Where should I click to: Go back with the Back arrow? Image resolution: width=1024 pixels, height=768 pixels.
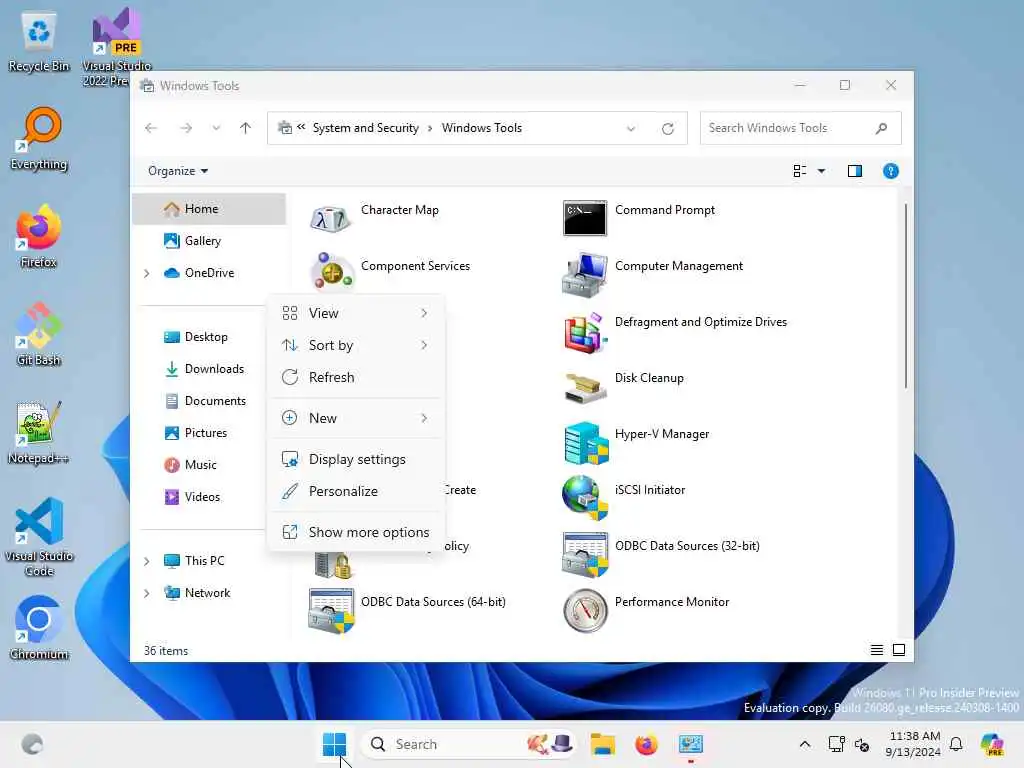pos(151,128)
